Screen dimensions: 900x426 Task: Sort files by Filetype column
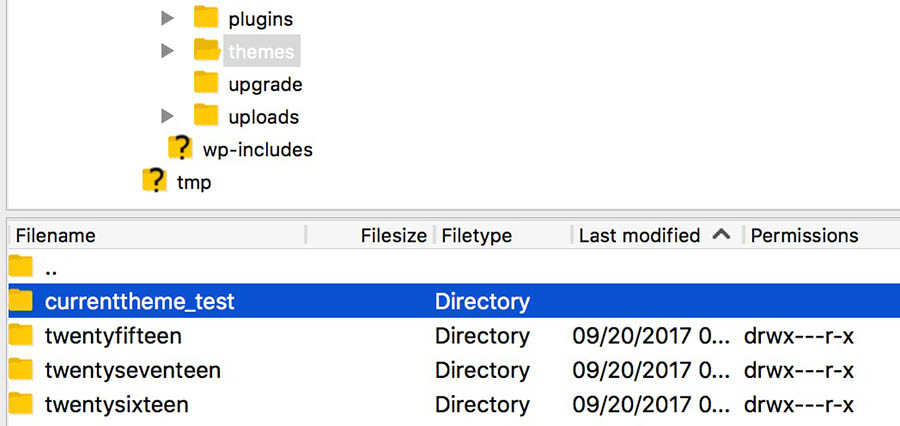(477, 236)
